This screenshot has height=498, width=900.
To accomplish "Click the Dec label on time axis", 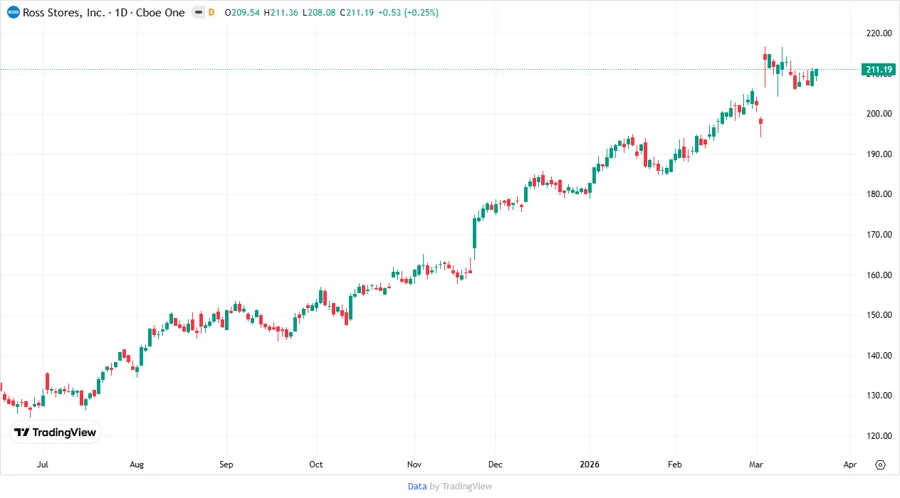I will [495, 464].
